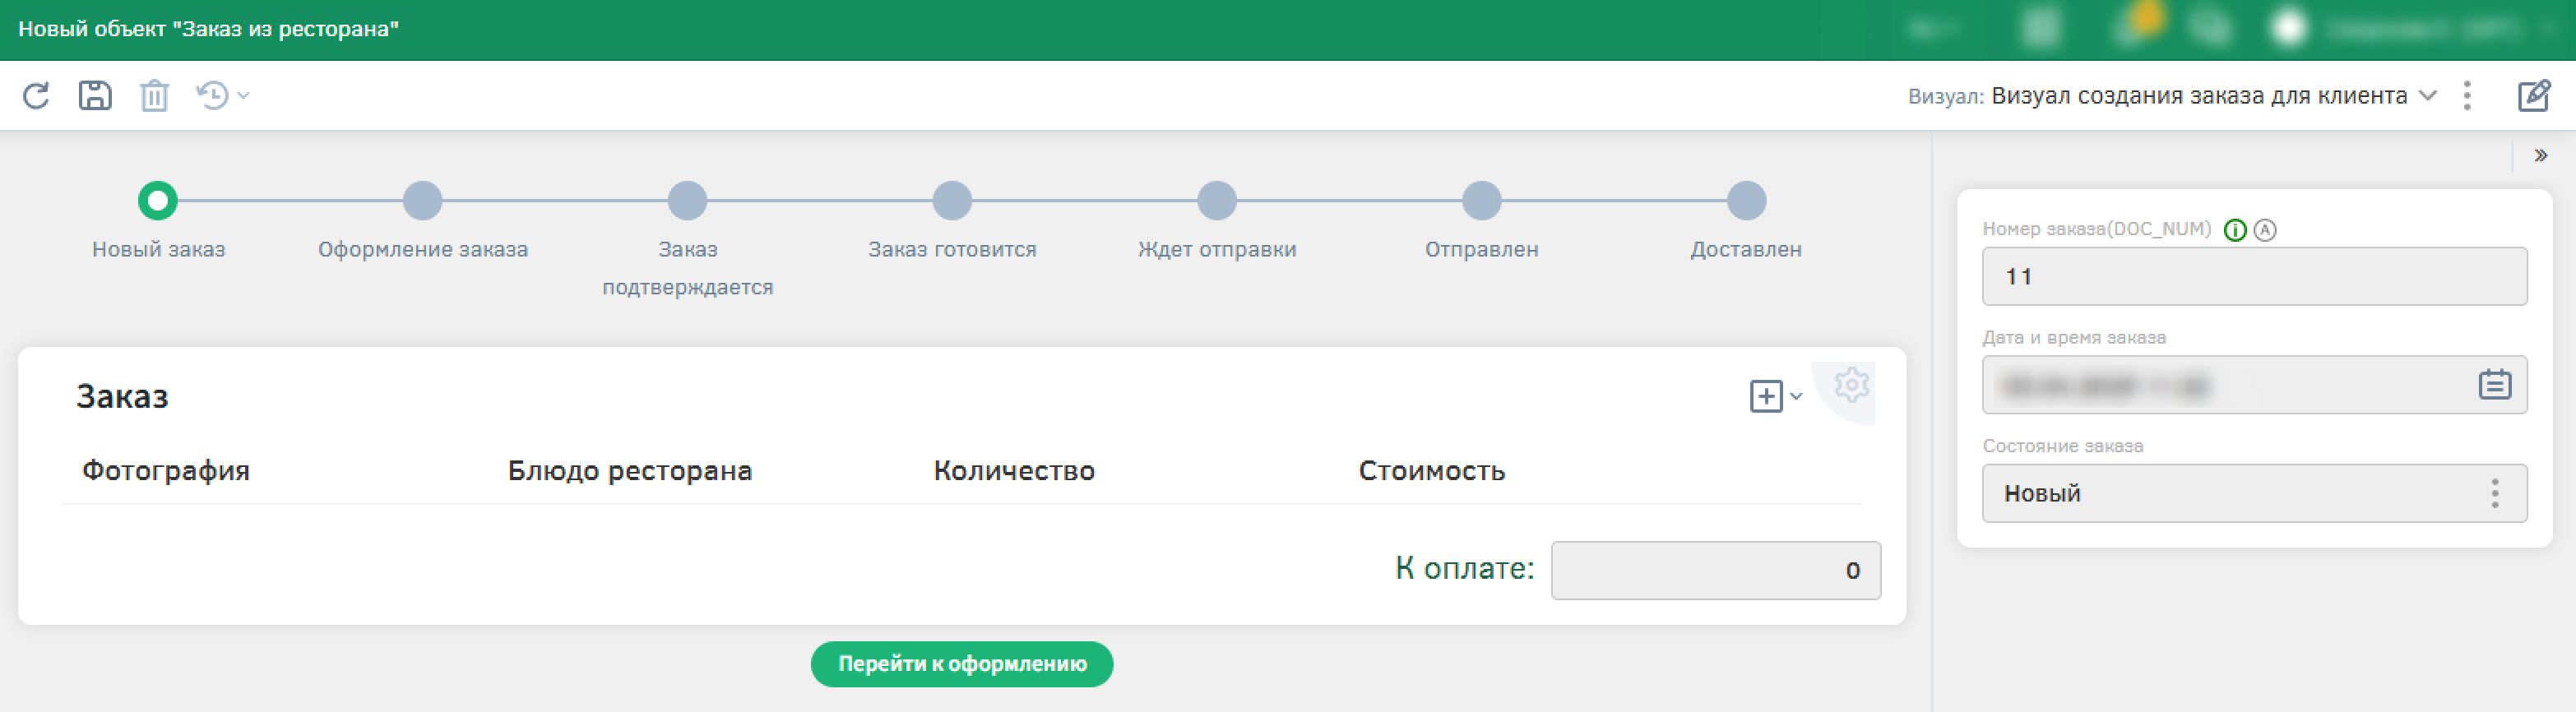2576x712 pixels.
Task: Click the К оплате total field
Action: coord(1715,570)
